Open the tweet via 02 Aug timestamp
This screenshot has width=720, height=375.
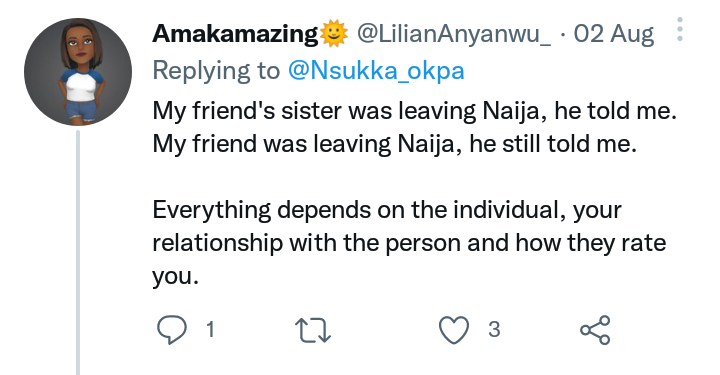(x=613, y=34)
